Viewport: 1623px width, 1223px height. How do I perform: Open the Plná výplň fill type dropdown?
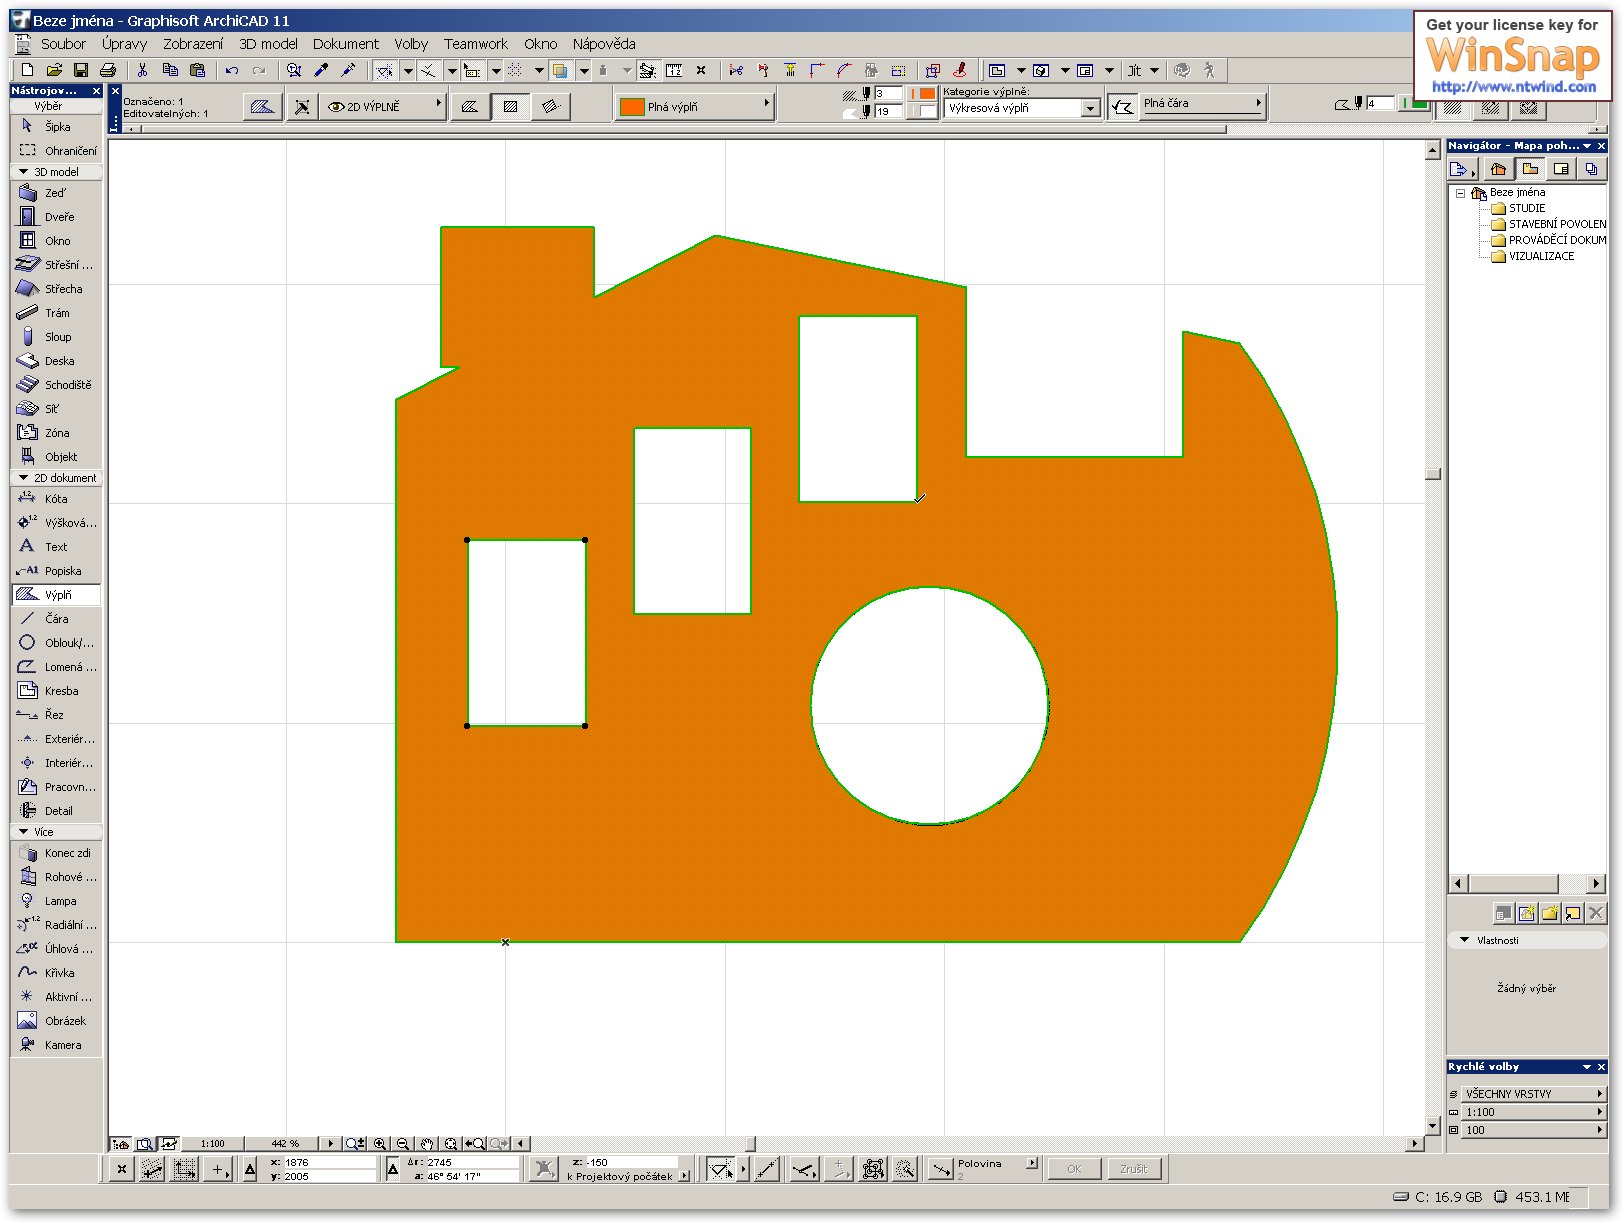(x=694, y=106)
